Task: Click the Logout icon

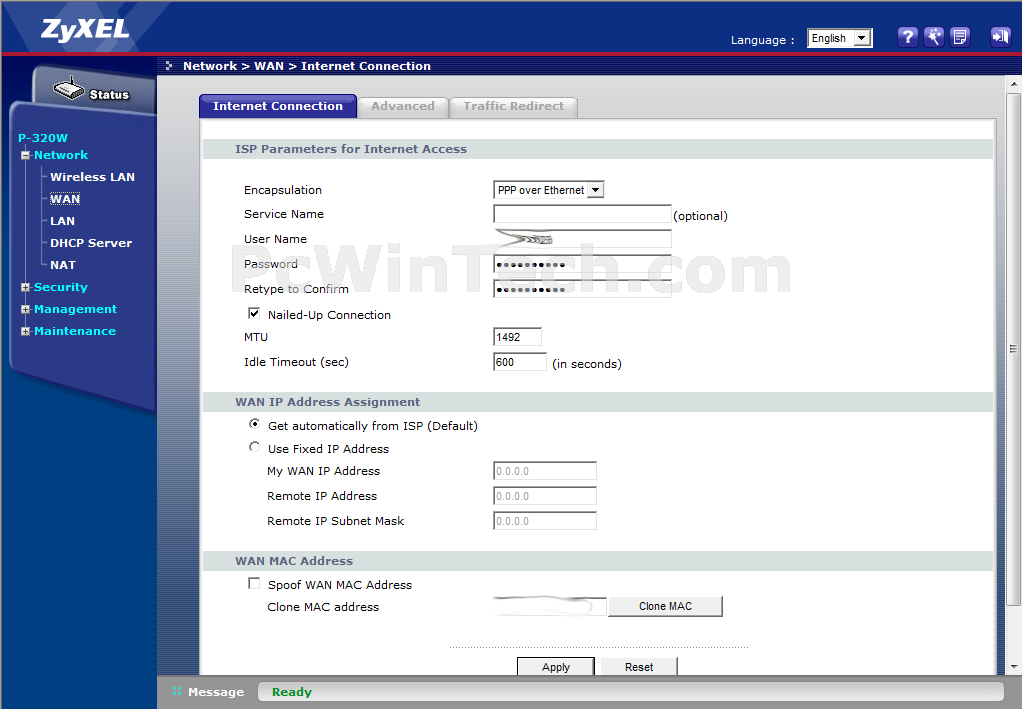Action: pyautogui.click(x=1000, y=37)
